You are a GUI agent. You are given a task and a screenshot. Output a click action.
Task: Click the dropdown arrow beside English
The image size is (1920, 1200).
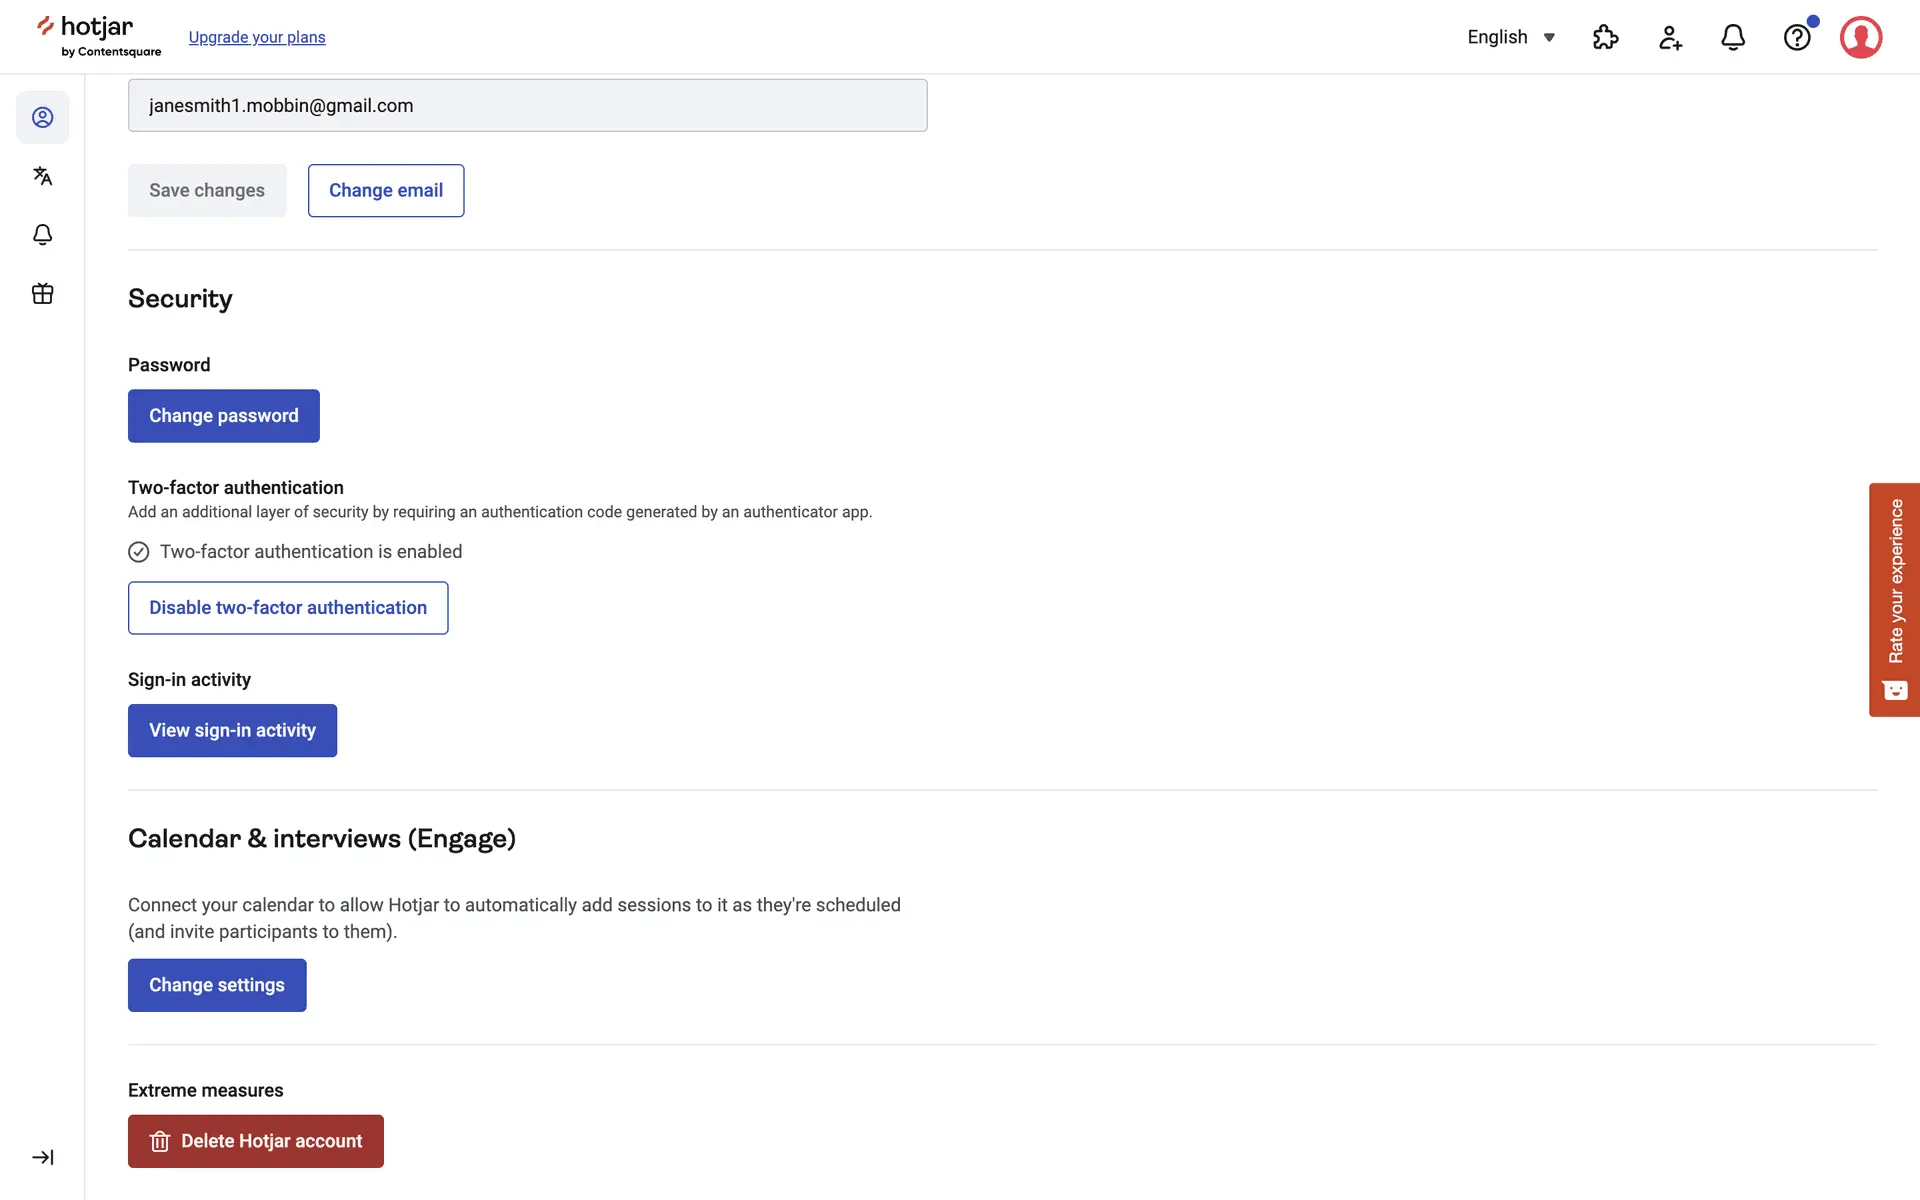(1549, 37)
